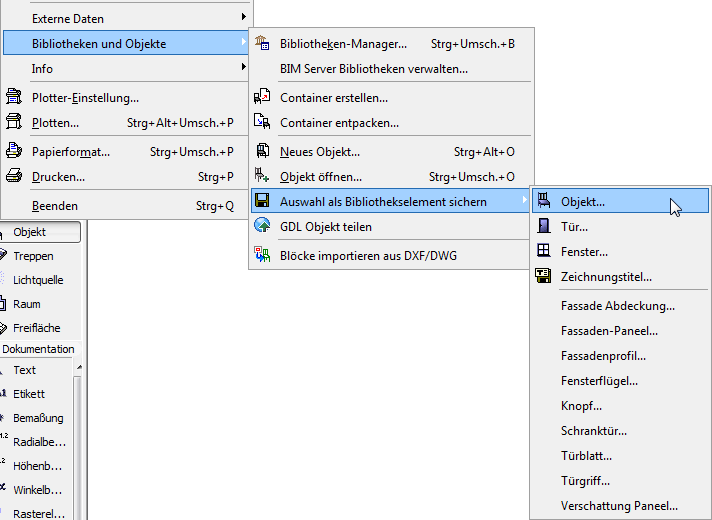Click the GDL Objekt teilen globe icon
The image size is (712, 520).
click(263, 226)
